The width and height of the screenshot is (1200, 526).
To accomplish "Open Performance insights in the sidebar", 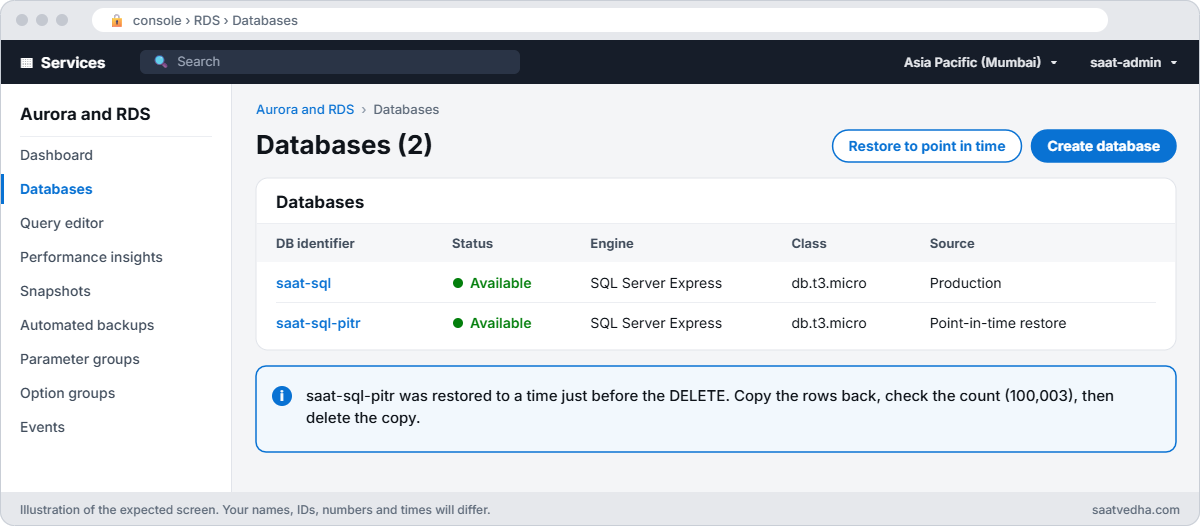I will (x=91, y=257).
